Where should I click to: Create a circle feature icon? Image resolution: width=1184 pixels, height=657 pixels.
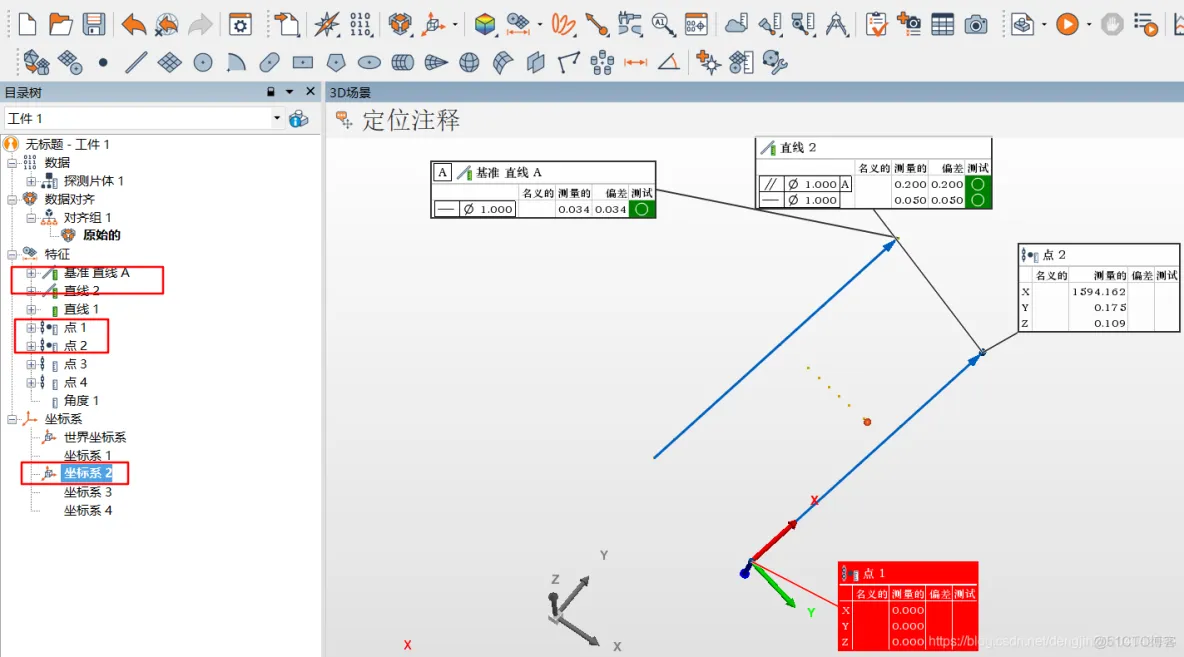(202, 62)
